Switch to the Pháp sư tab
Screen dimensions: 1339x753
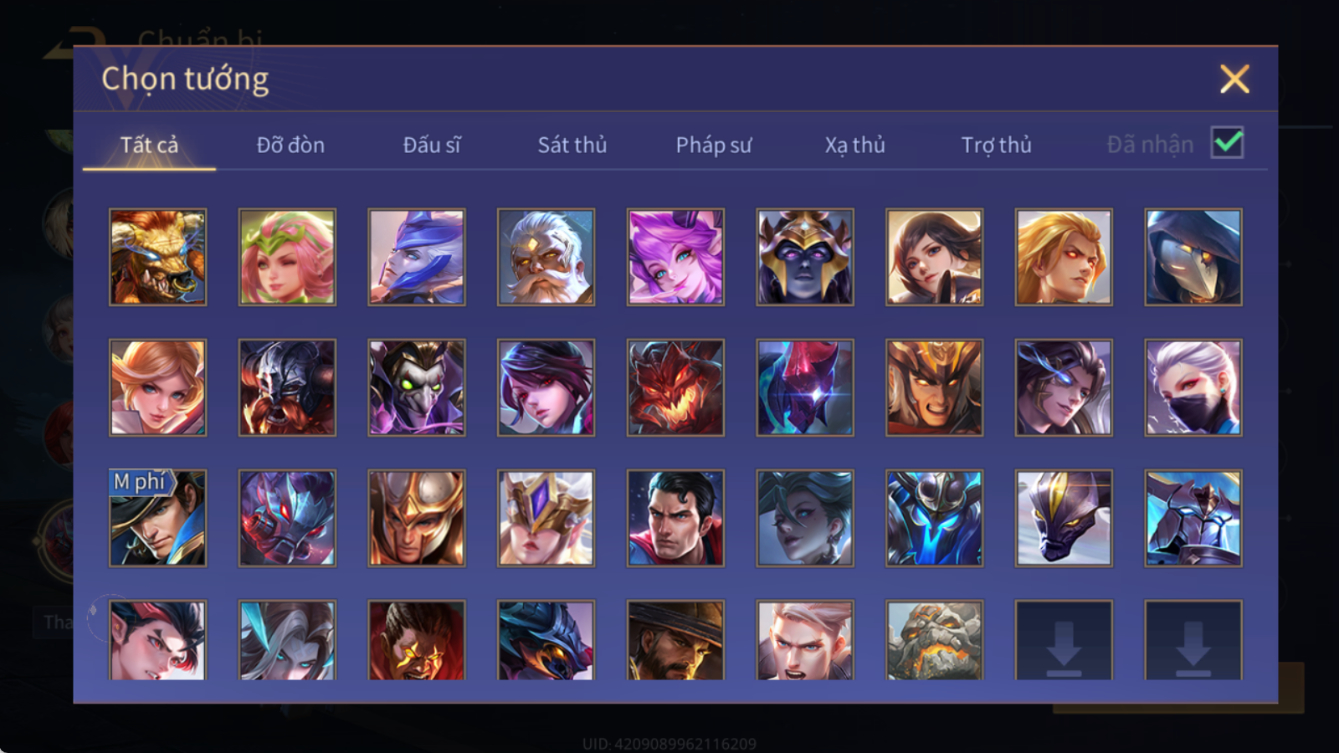coord(714,145)
